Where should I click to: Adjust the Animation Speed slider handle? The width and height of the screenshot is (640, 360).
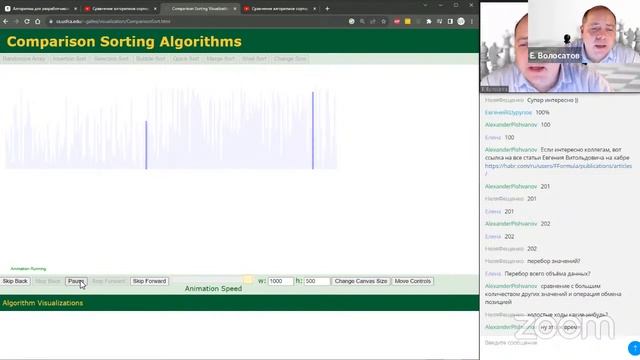click(247, 280)
